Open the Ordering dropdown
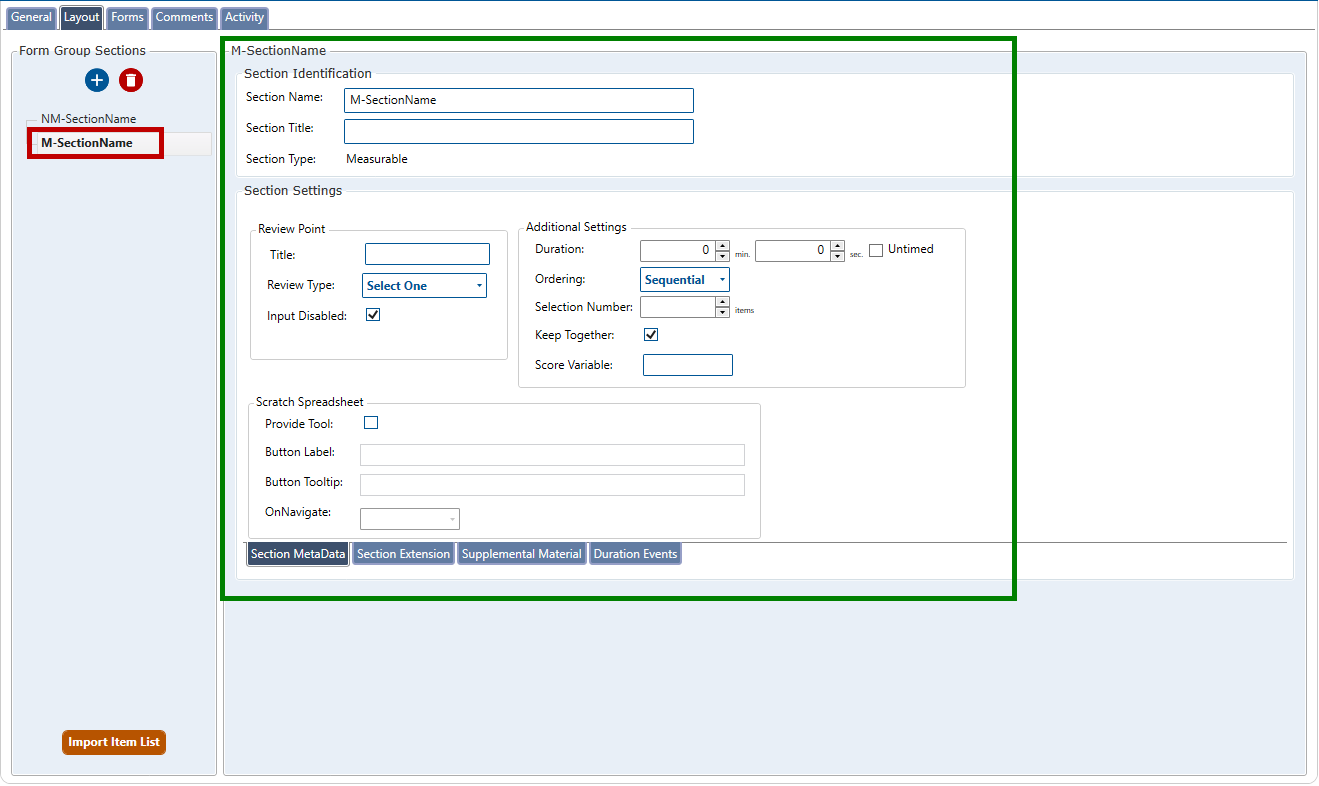Screen dimensions: 1319x786 (x=685, y=280)
